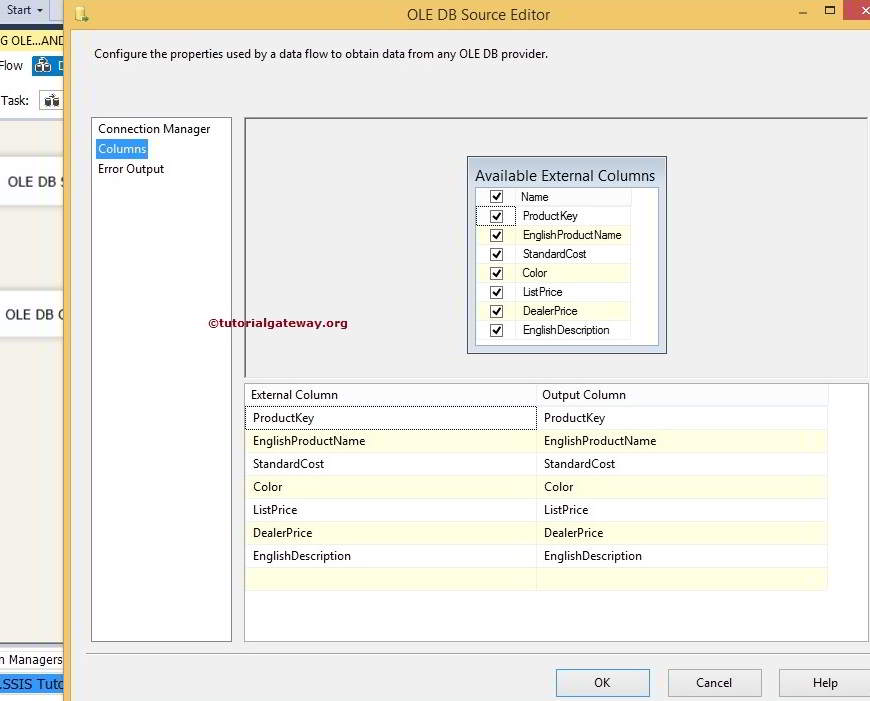This screenshot has height=701, width=870.
Task: Uncheck the Color column checkbox
Action: click(497, 273)
